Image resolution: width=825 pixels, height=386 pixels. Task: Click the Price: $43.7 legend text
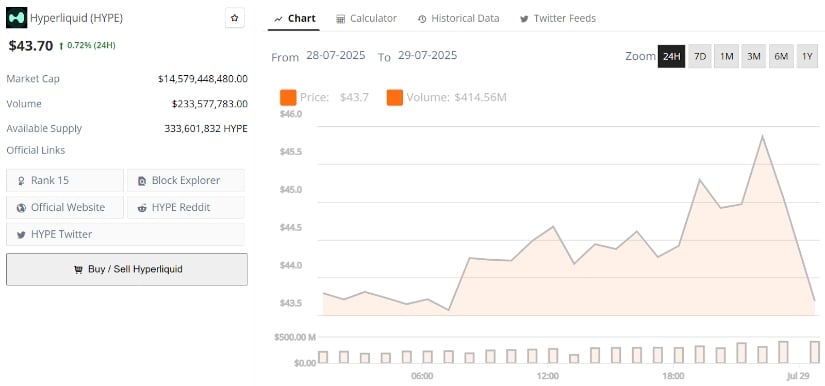(x=334, y=97)
